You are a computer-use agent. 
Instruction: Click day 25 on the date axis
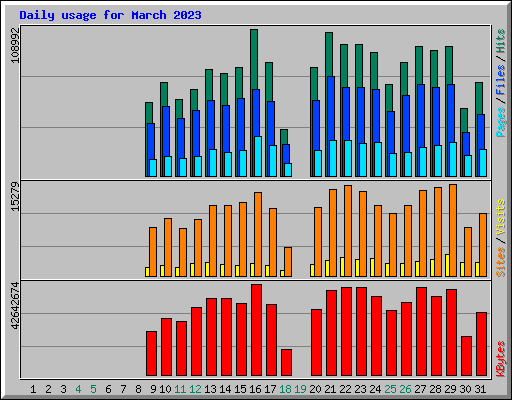(x=390, y=389)
